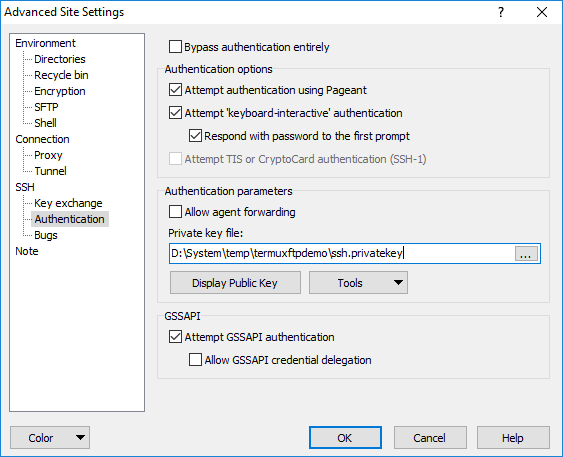The width and height of the screenshot is (563, 457).
Task: Enable Allow GSSAPI credential delegation
Action: (195, 360)
